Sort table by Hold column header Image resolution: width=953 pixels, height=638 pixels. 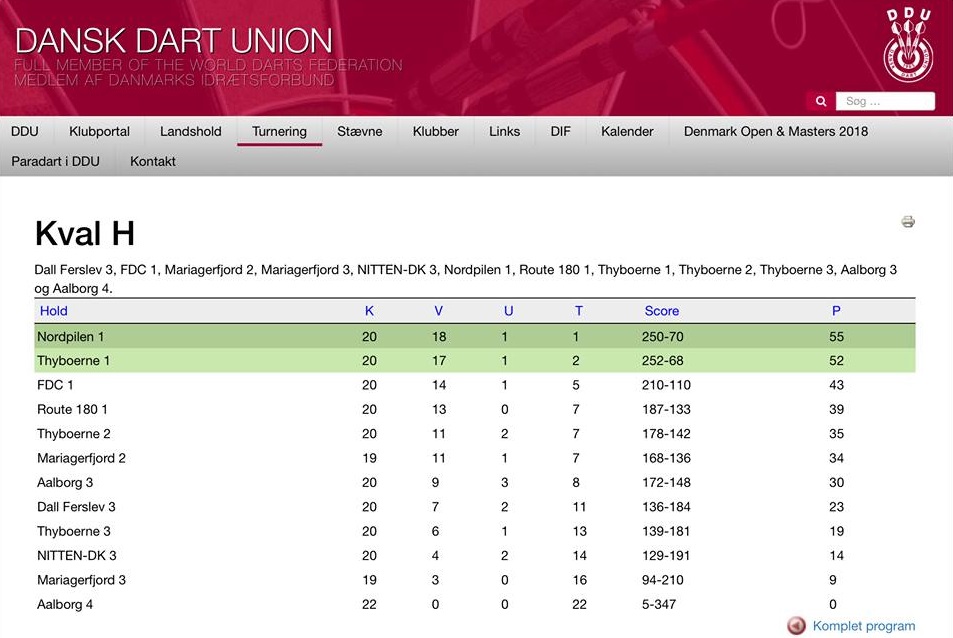[x=54, y=311]
